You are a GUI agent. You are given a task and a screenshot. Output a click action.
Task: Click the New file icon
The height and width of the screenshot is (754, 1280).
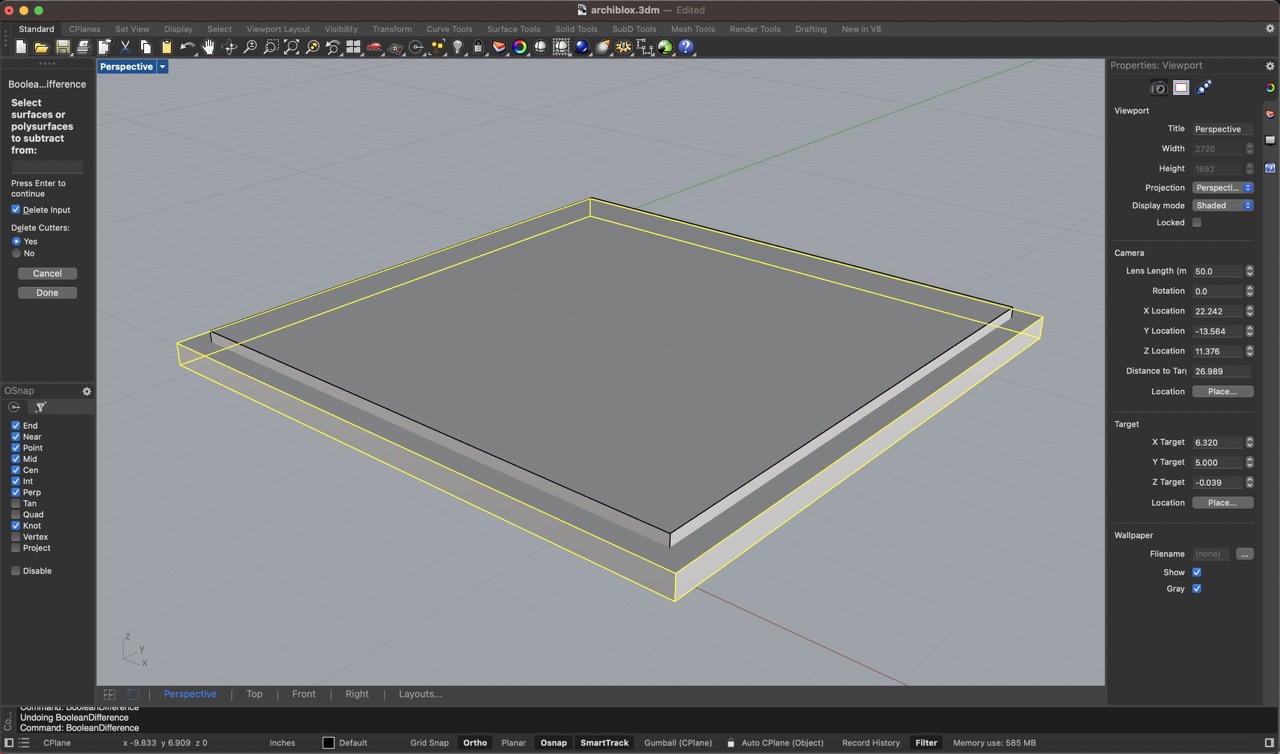point(20,47)
